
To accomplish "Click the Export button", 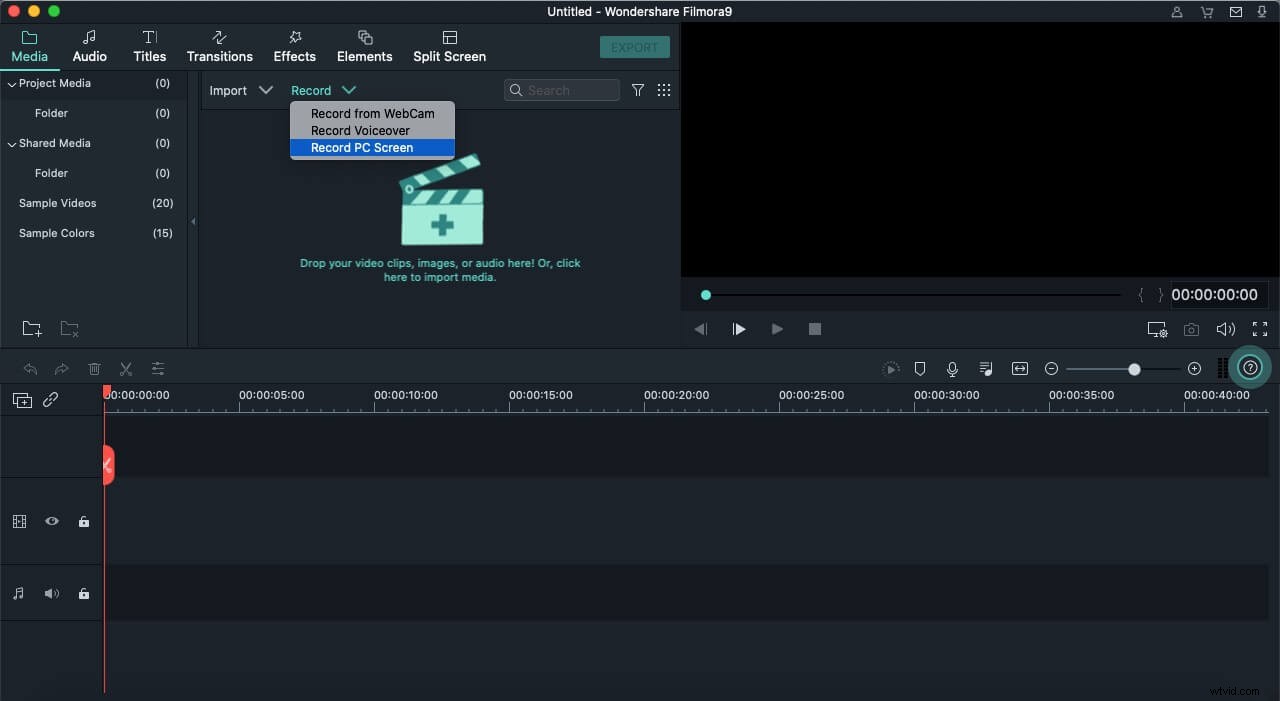I will (x=634, y=47).
